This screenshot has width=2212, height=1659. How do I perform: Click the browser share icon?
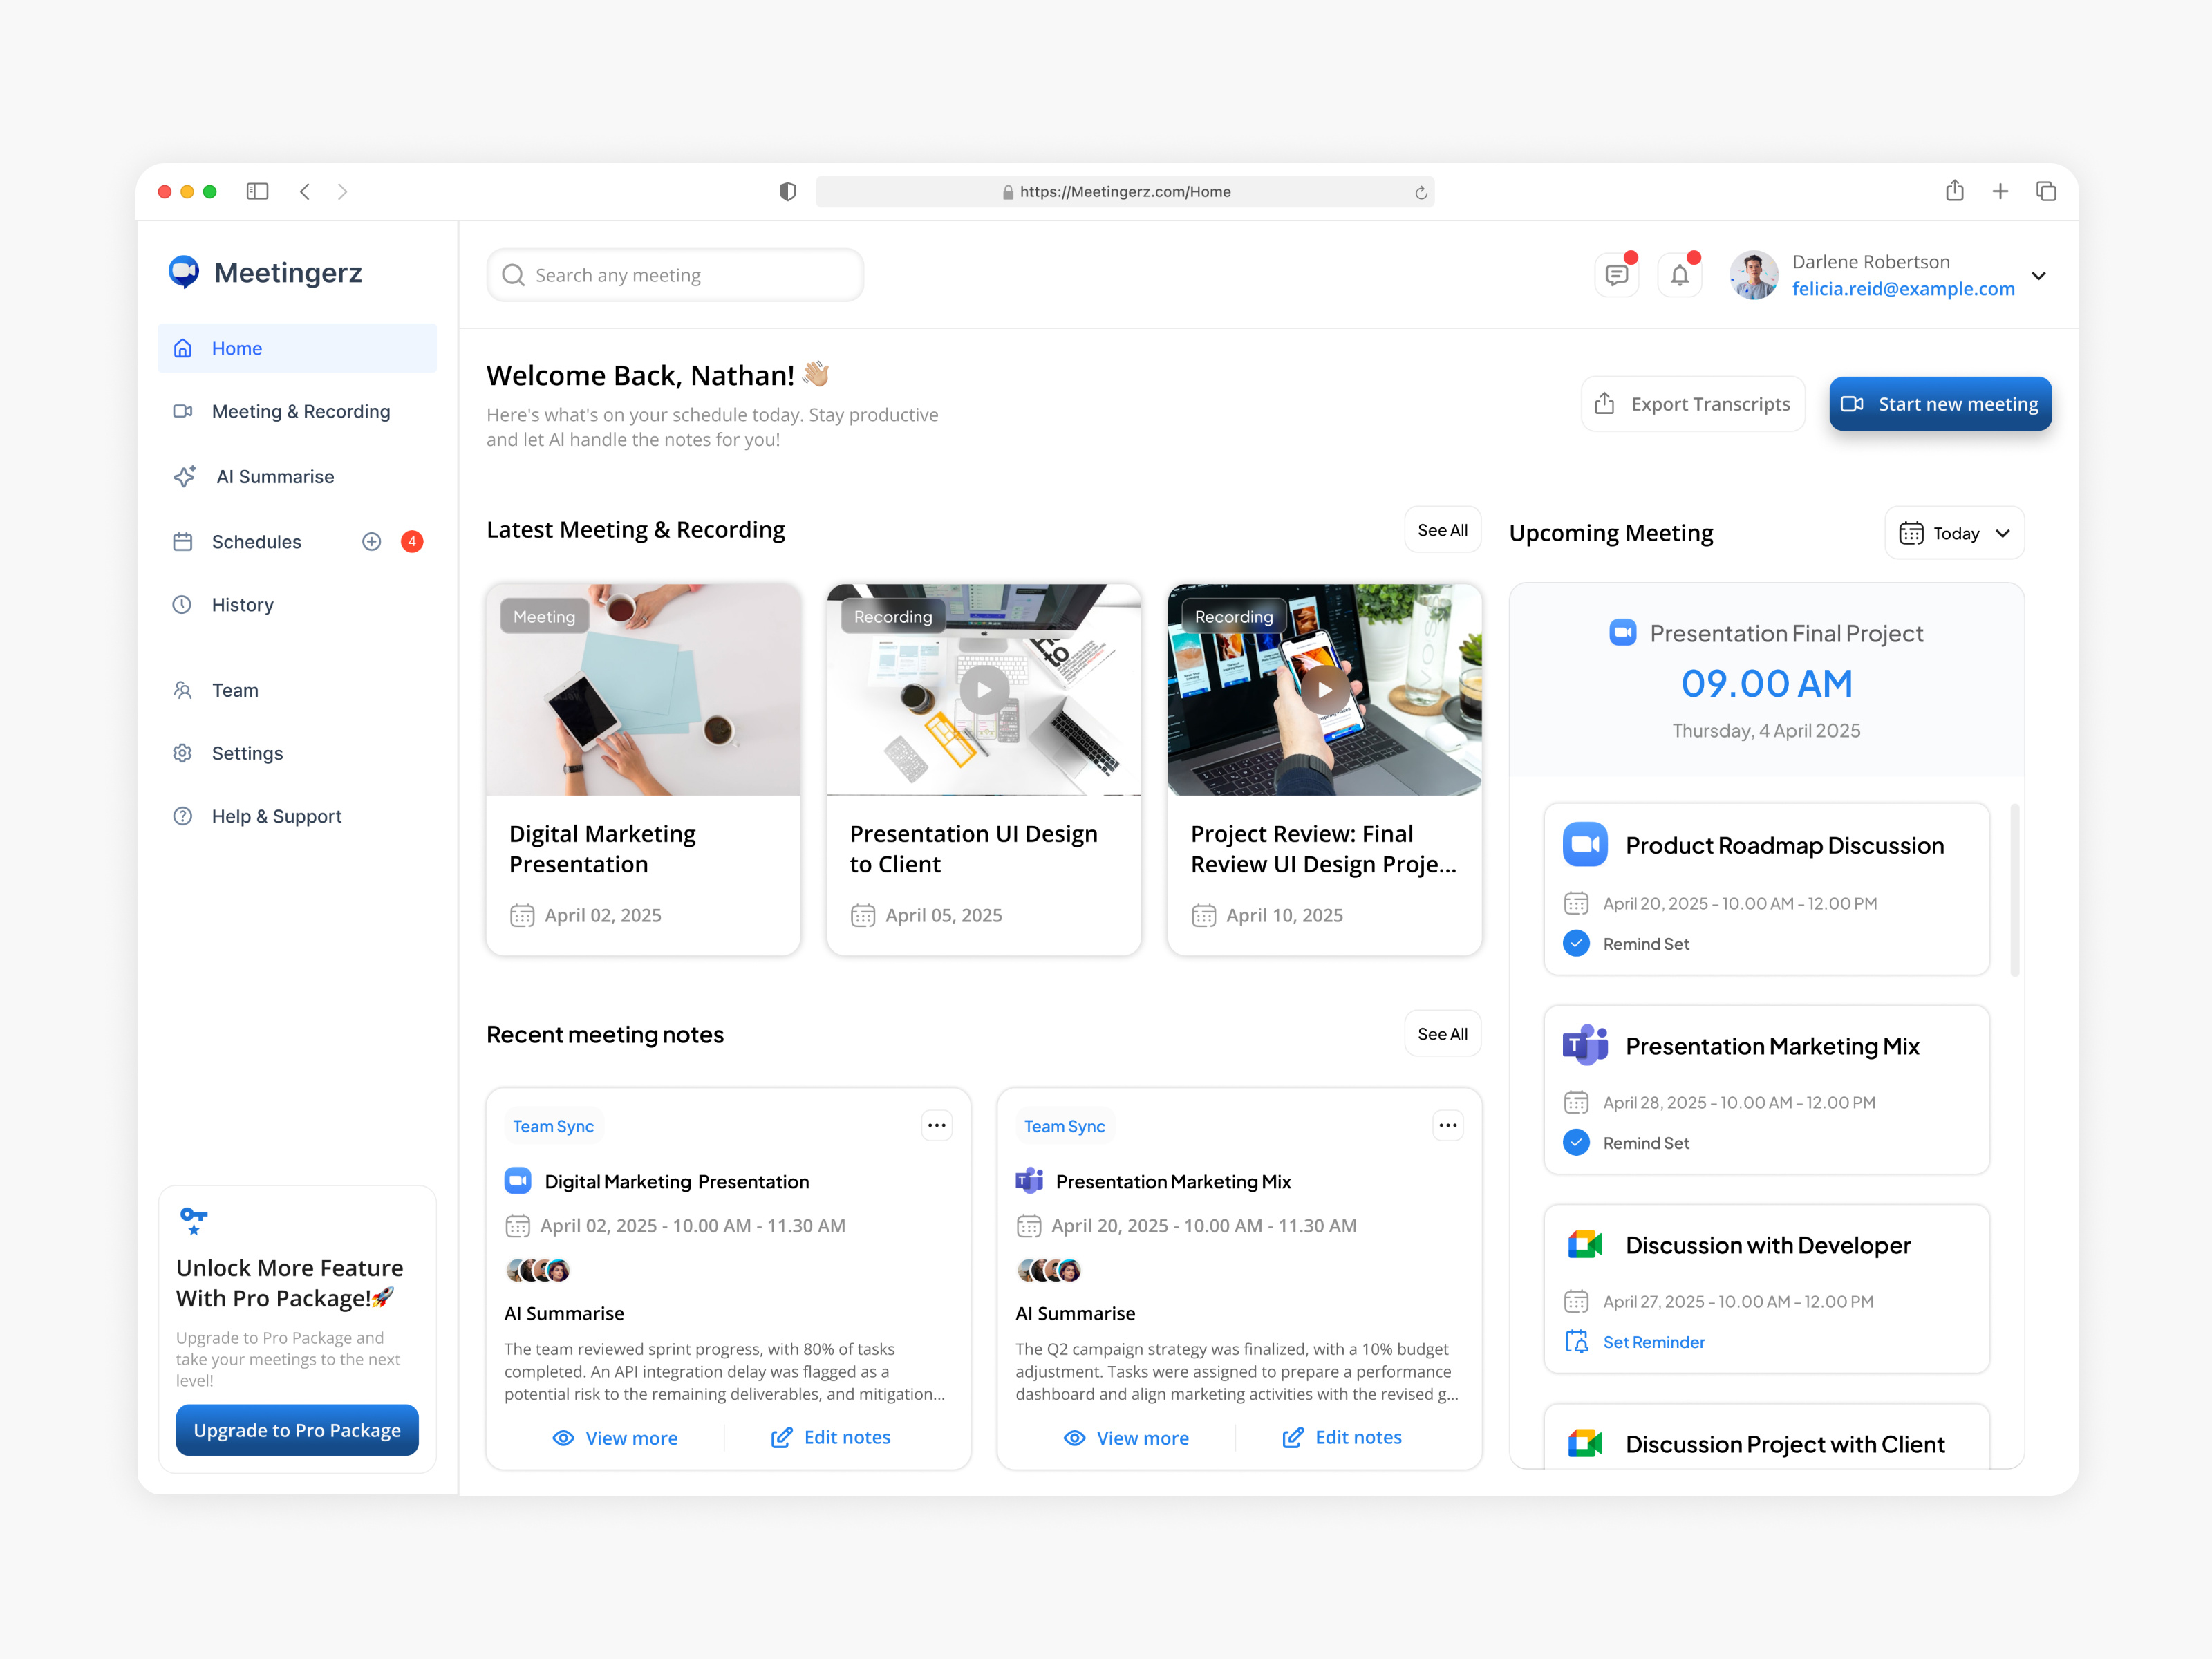click(1954, 191)
